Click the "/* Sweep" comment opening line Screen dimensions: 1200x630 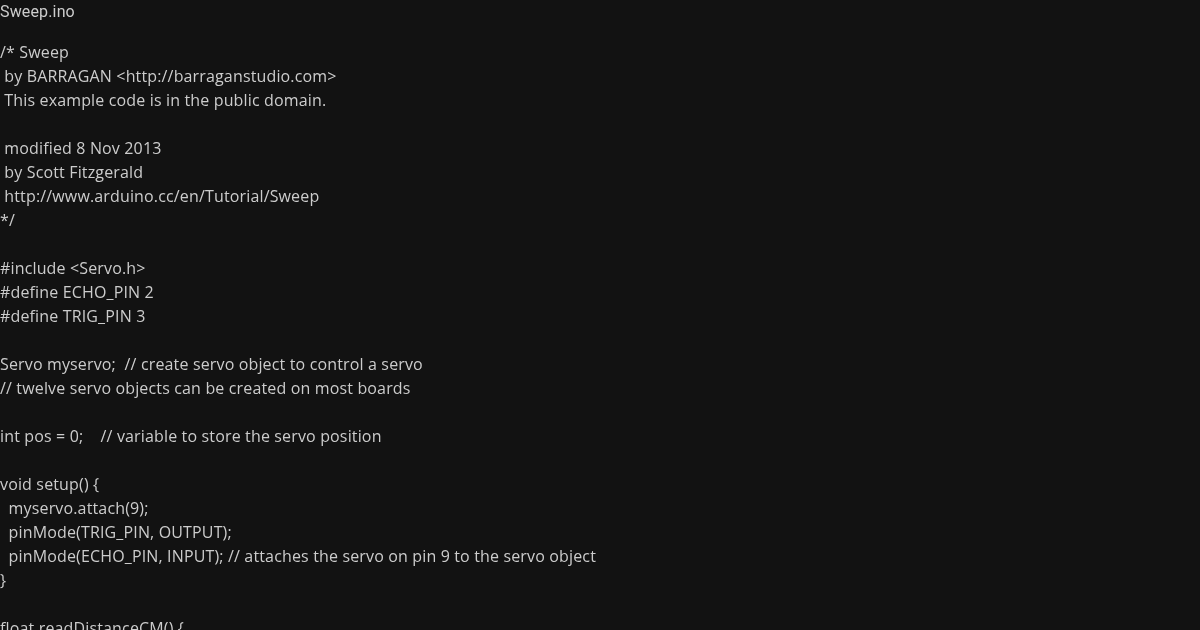pos(34,52)
